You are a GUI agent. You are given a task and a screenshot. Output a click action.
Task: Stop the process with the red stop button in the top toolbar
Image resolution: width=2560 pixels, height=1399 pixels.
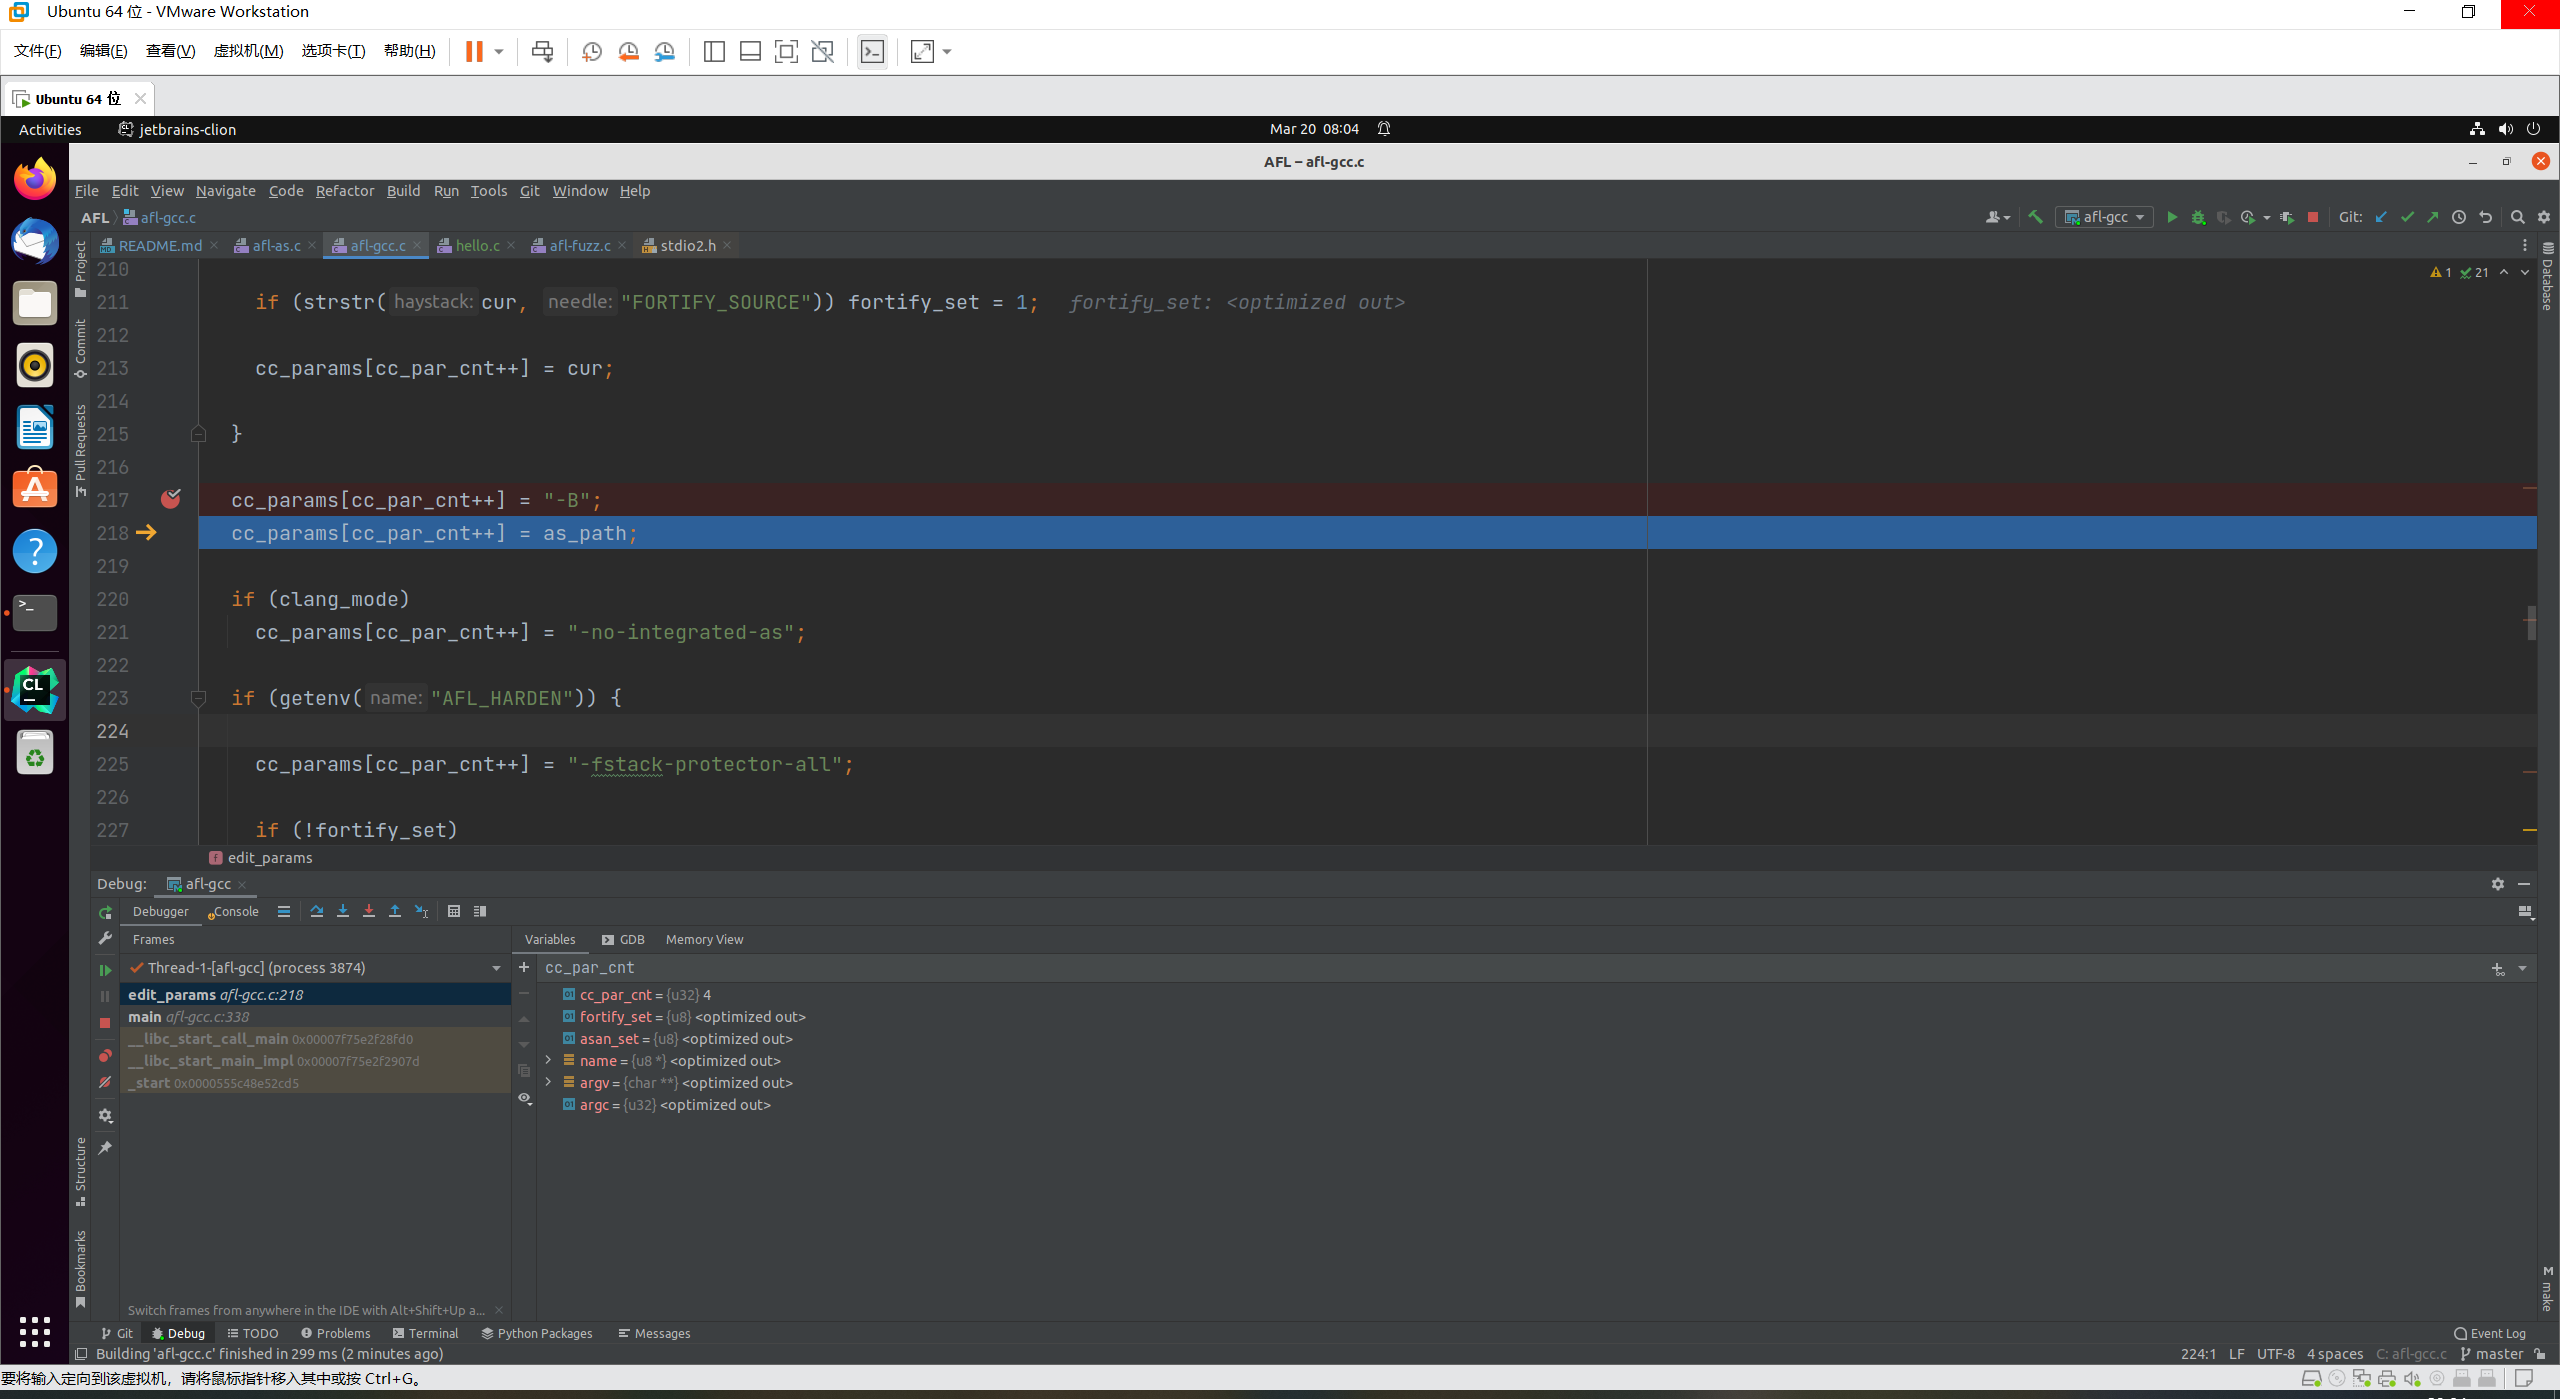point(2312,217)
